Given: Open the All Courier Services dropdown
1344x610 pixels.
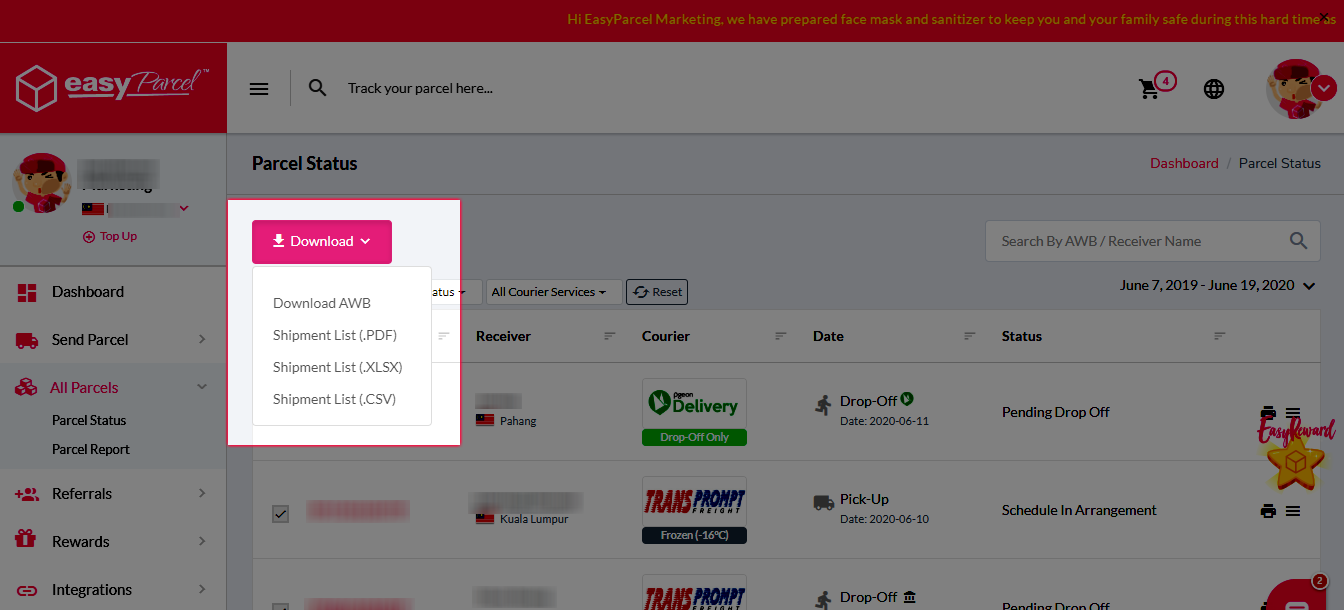Looking at the screenshot, I should click(554, 292).
